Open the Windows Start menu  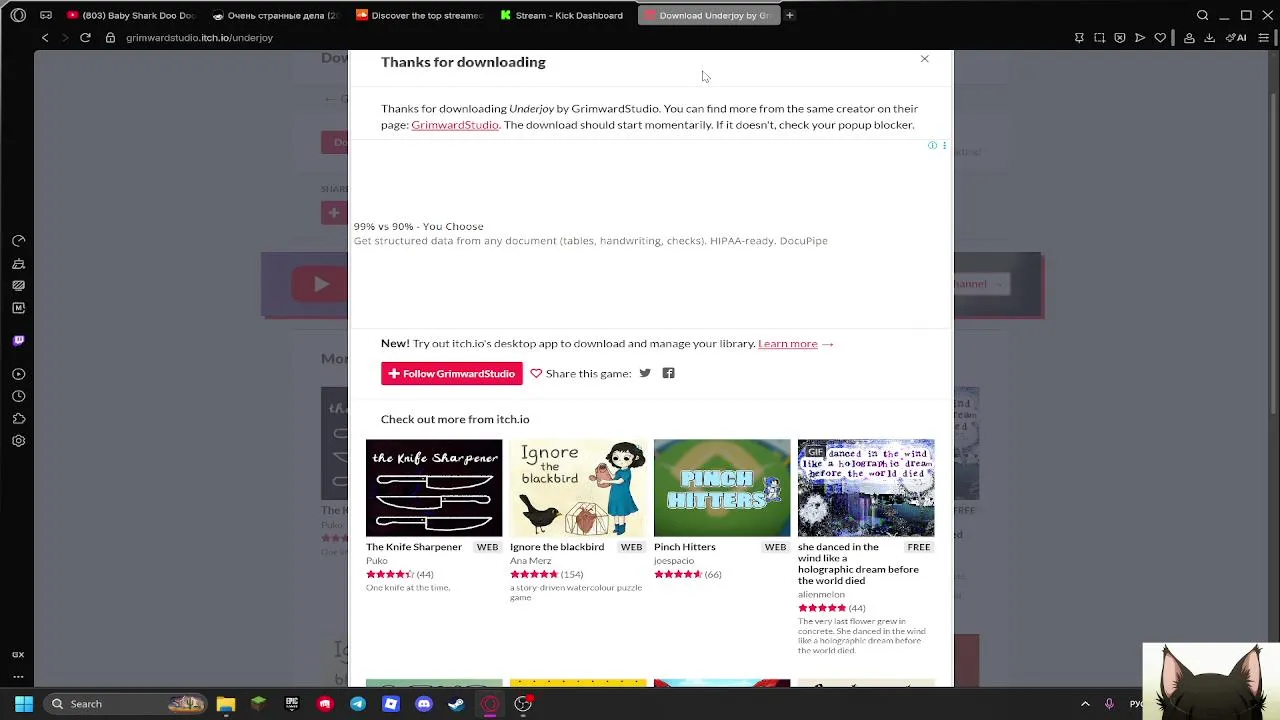[24, 704]
